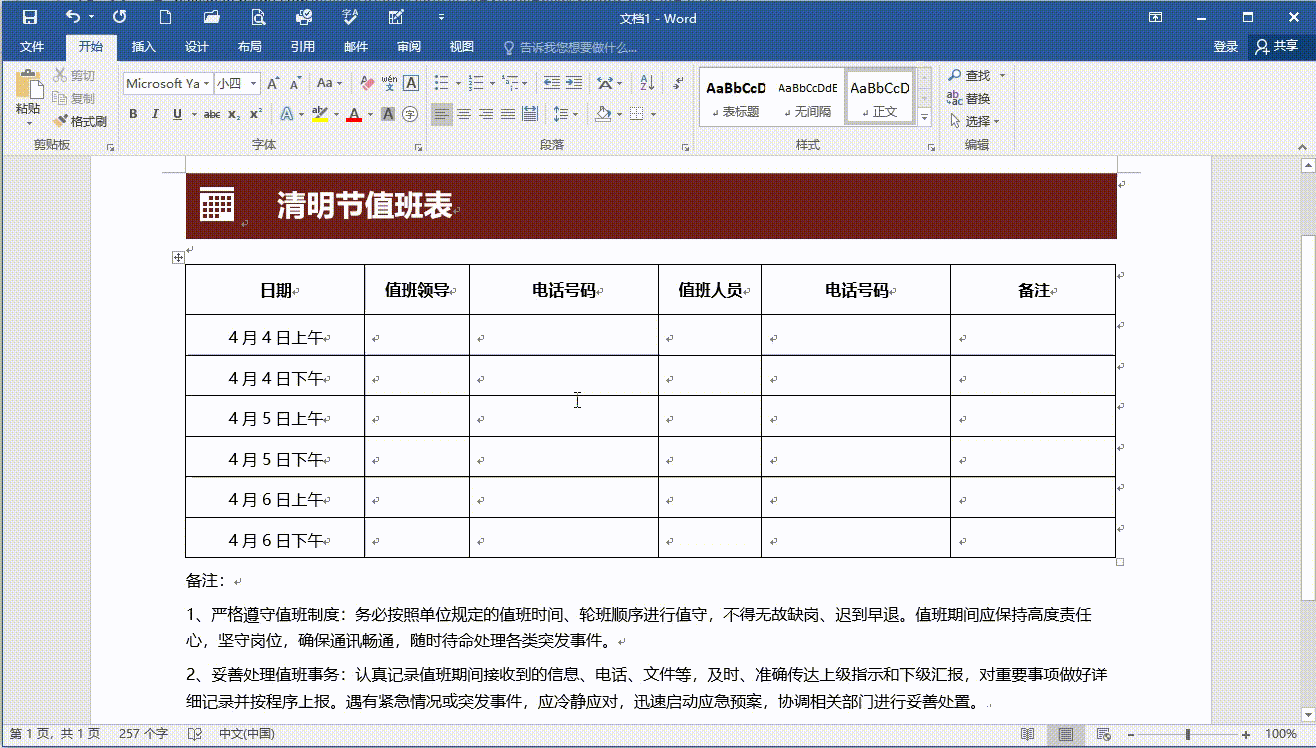The width and height of the screenshot is (1316, 748).
Task: Click the paste clipboard icon
Action: coord(28,85)
